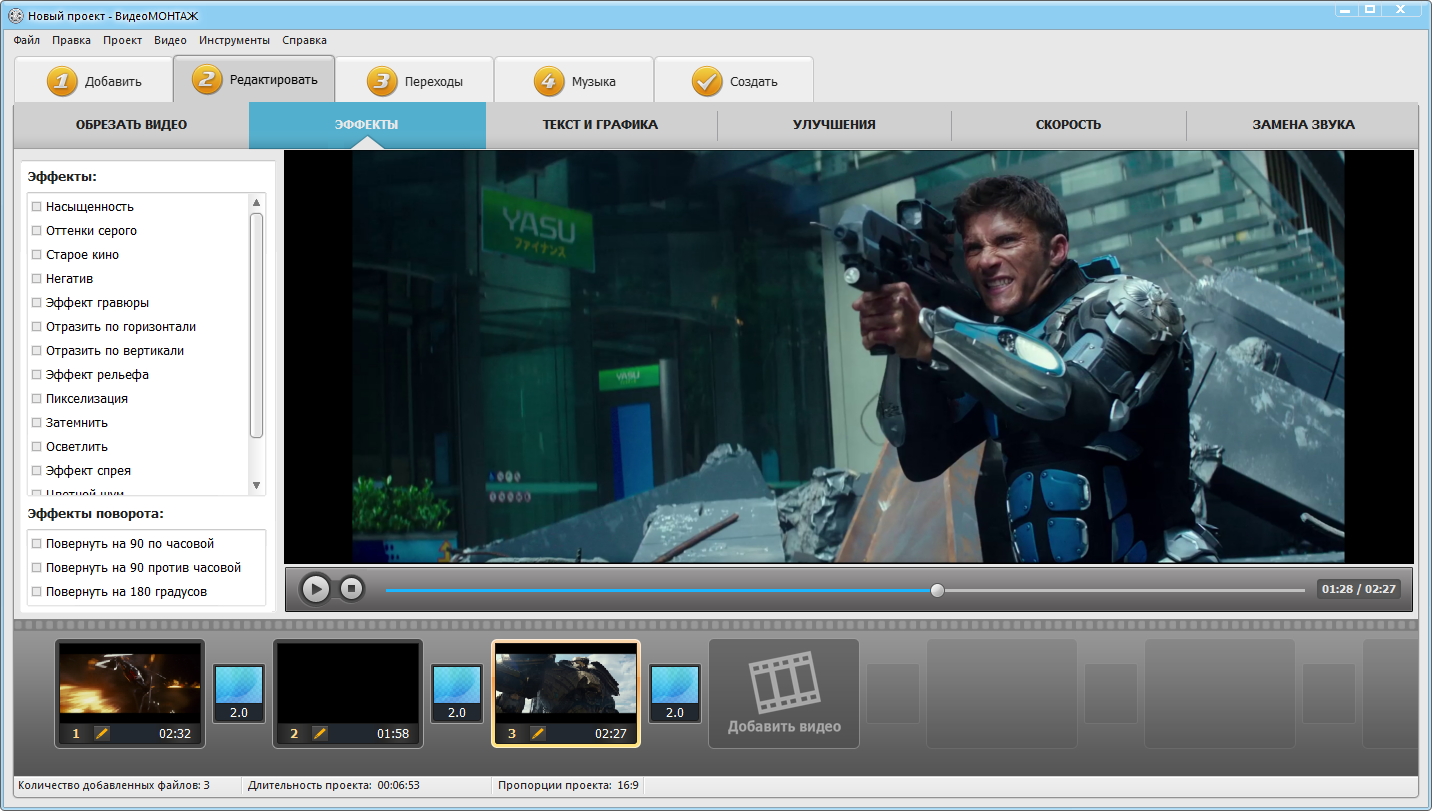Click transition icon after clip 2
The height and width of the screenshot is (811, 1432).
pos(457,694)
